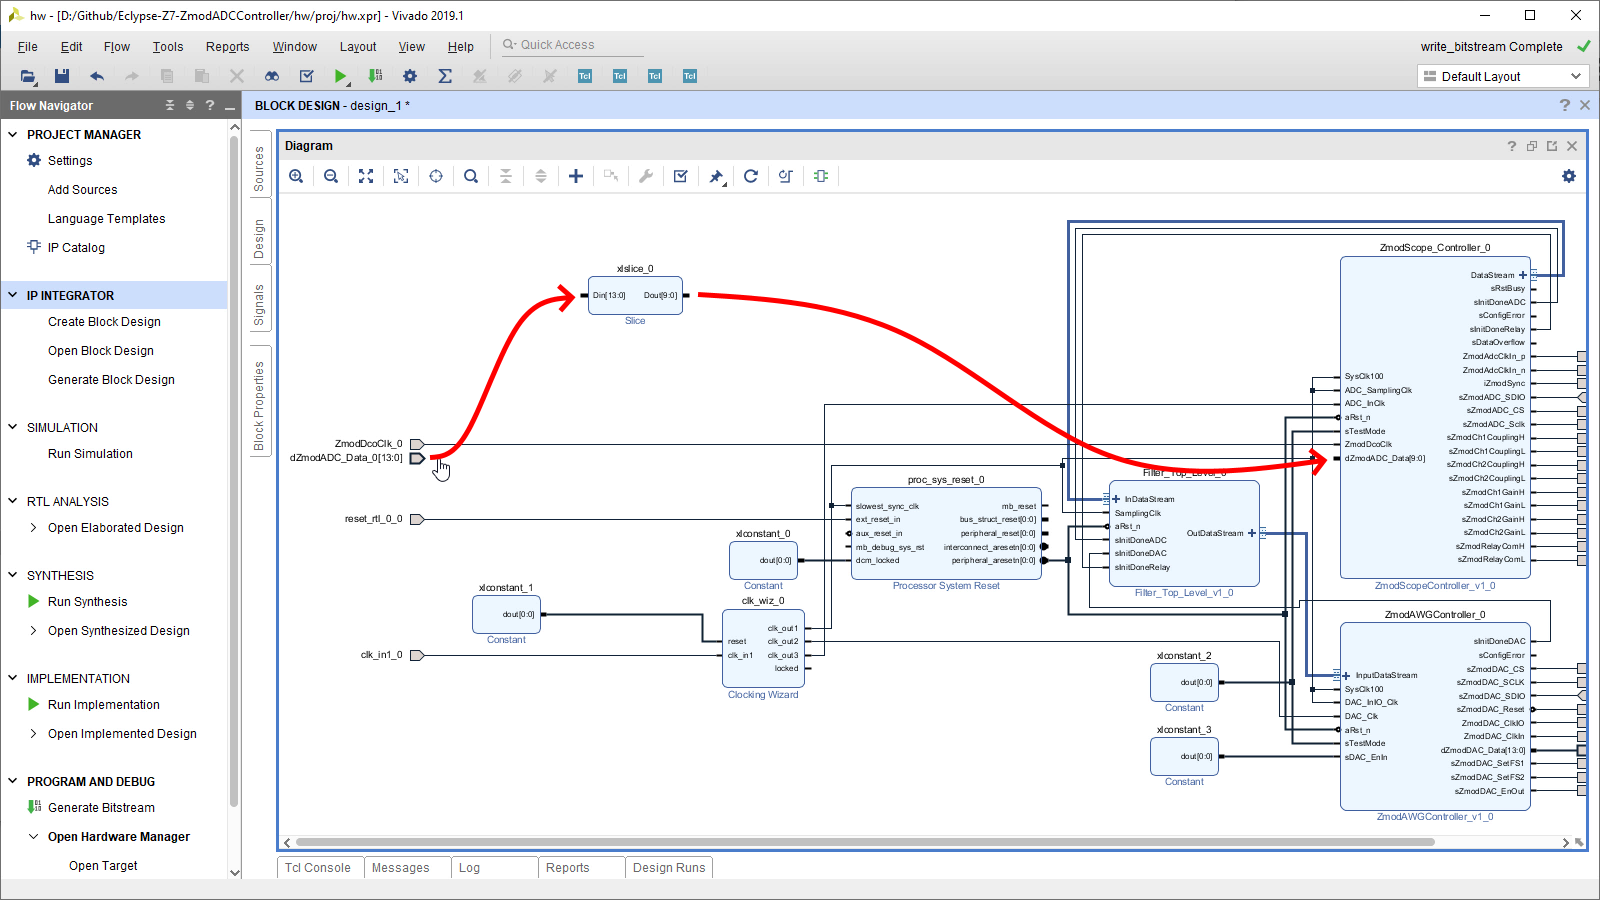Open the Flow menu
The image size is (1600, 900).
tap(117, 46)
